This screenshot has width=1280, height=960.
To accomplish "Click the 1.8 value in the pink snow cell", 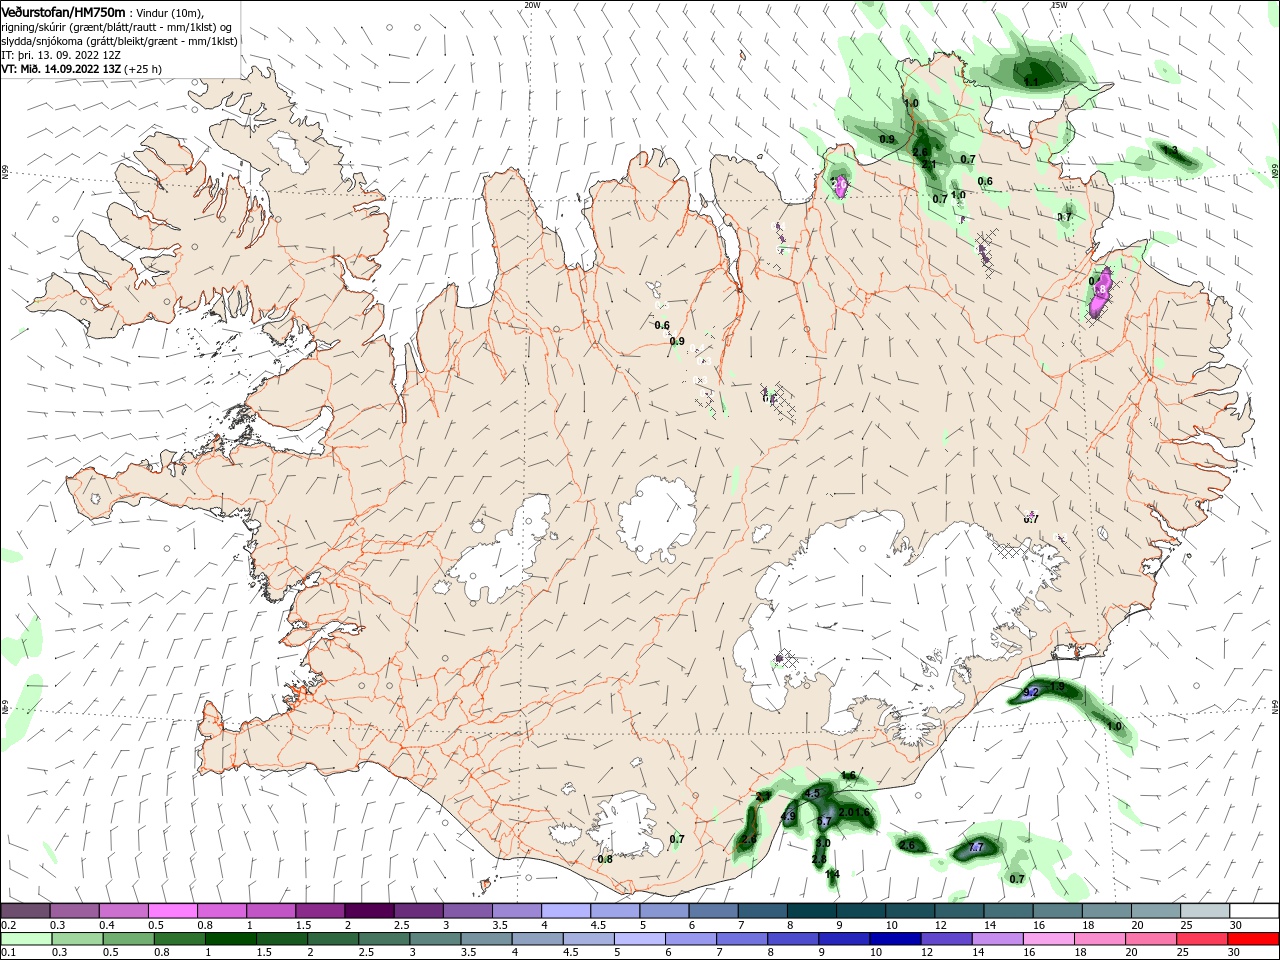I will tap(1101, 290).
